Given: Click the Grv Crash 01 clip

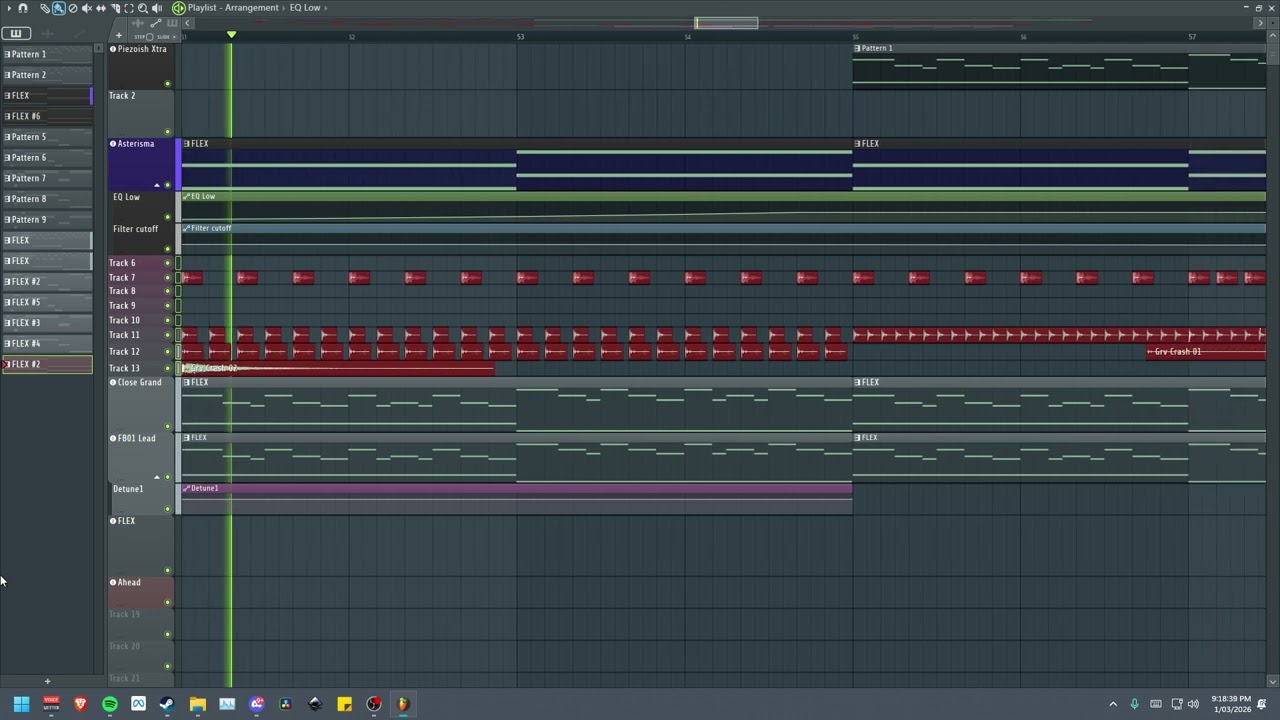Looking at the screenshot, I should coord(1206,352).
